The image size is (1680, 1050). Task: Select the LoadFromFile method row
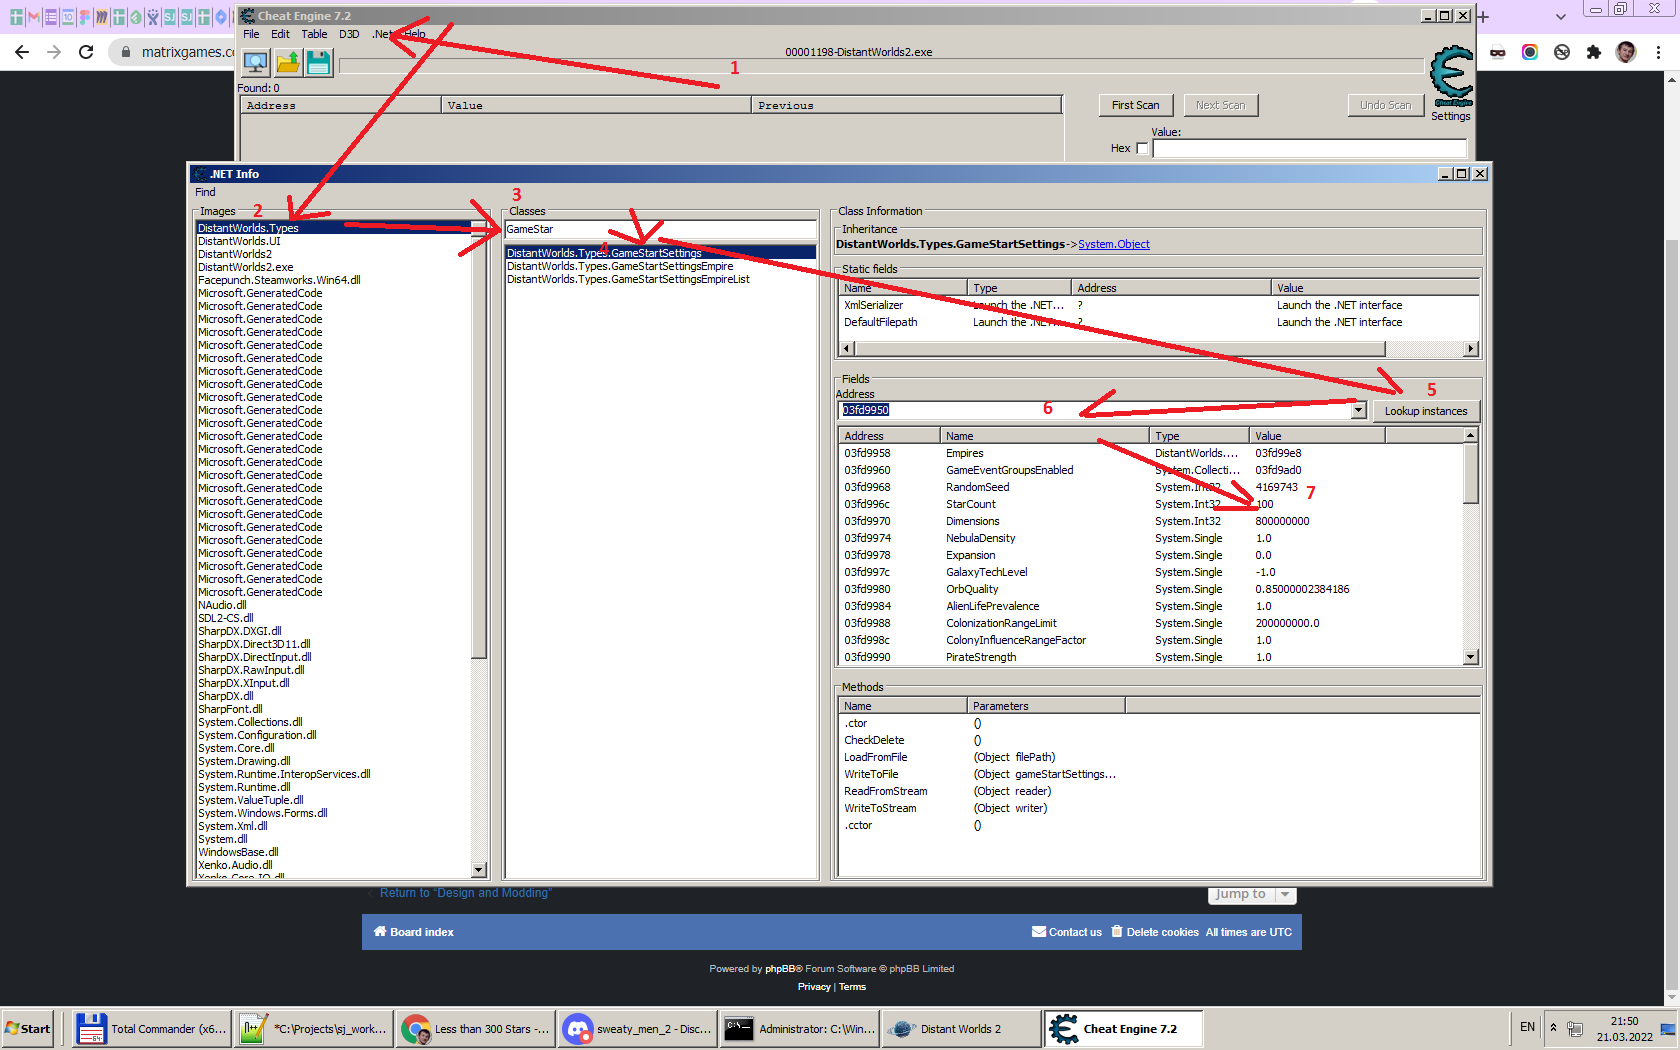[1159, 757]
